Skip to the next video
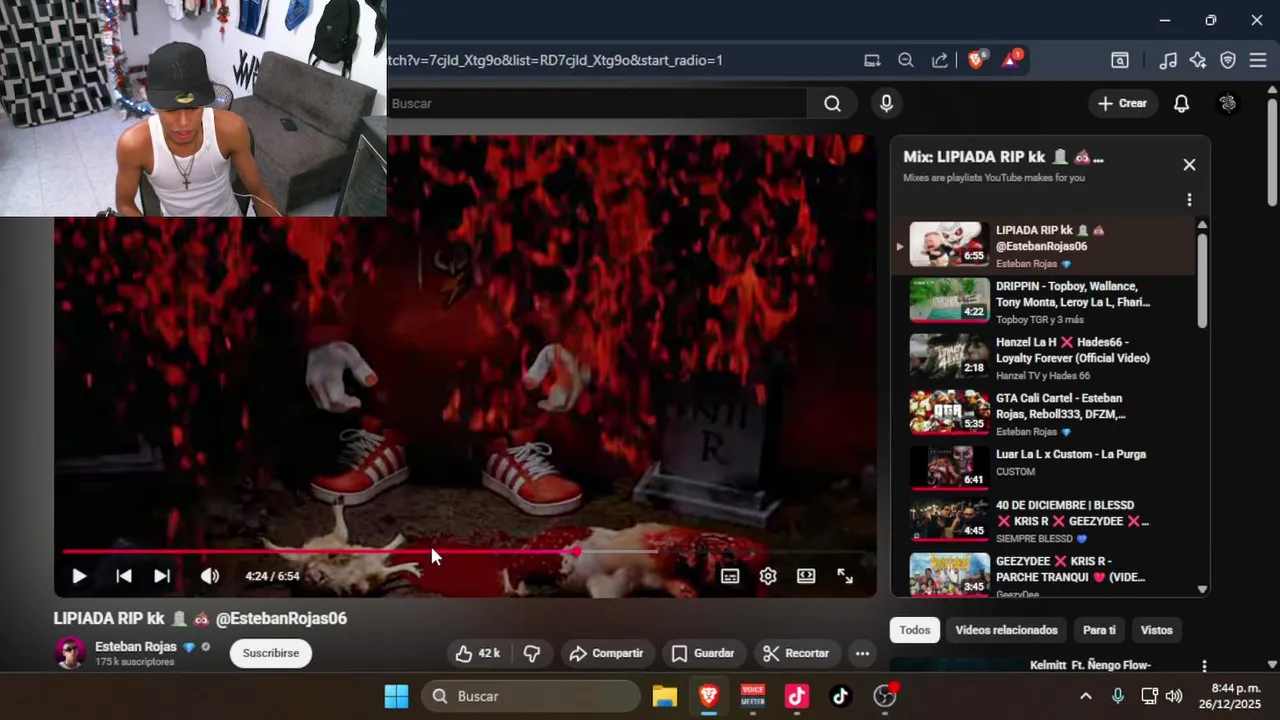 [162, 576]
